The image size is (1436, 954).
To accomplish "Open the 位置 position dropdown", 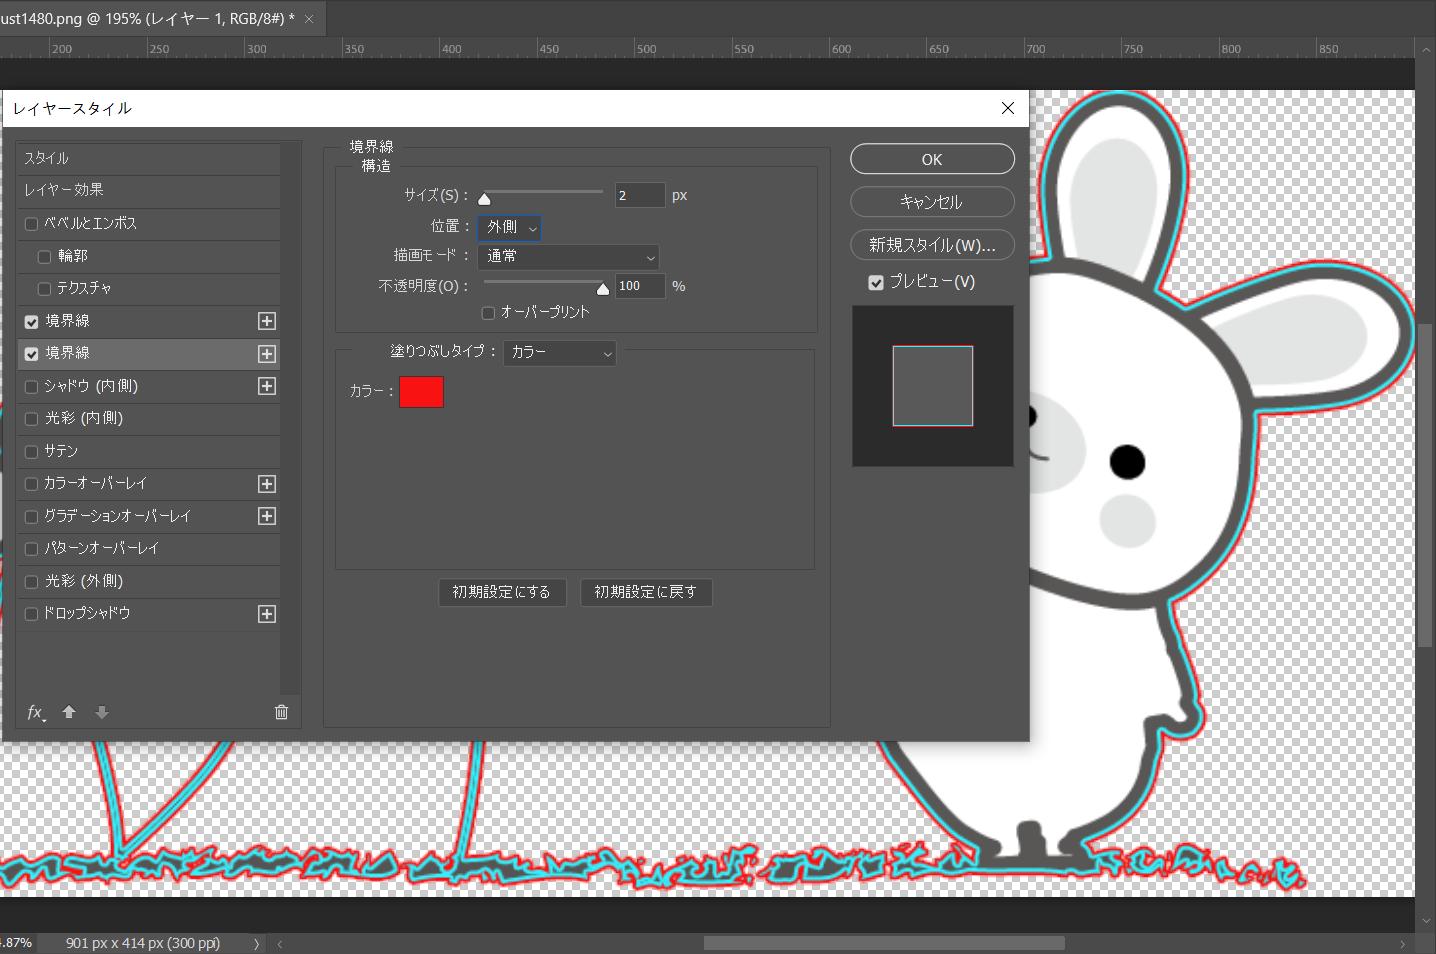I will click(509, 228).
